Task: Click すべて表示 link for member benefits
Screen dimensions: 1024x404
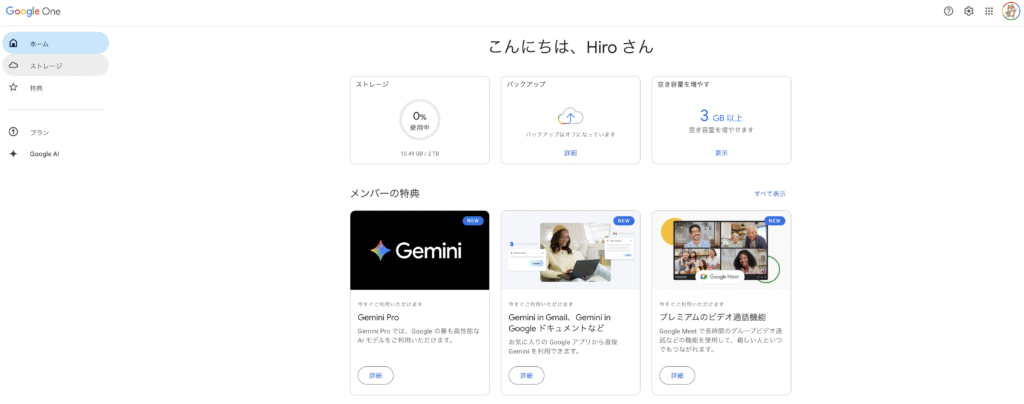Action: click(x=770, y=194)
